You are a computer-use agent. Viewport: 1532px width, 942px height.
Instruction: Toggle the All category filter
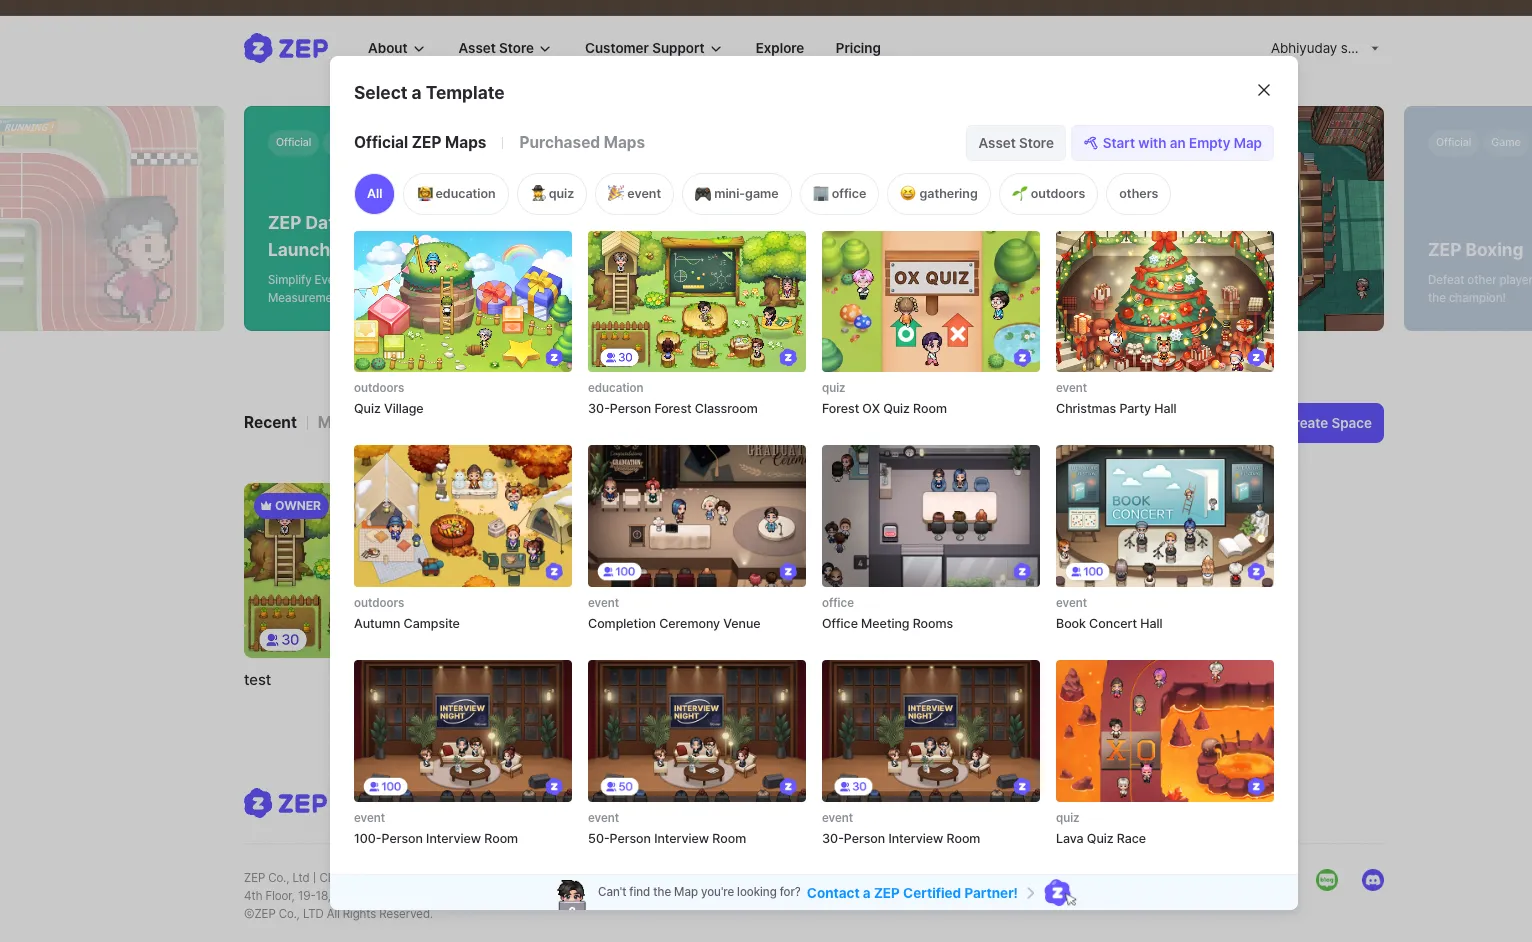pos(374,194)
